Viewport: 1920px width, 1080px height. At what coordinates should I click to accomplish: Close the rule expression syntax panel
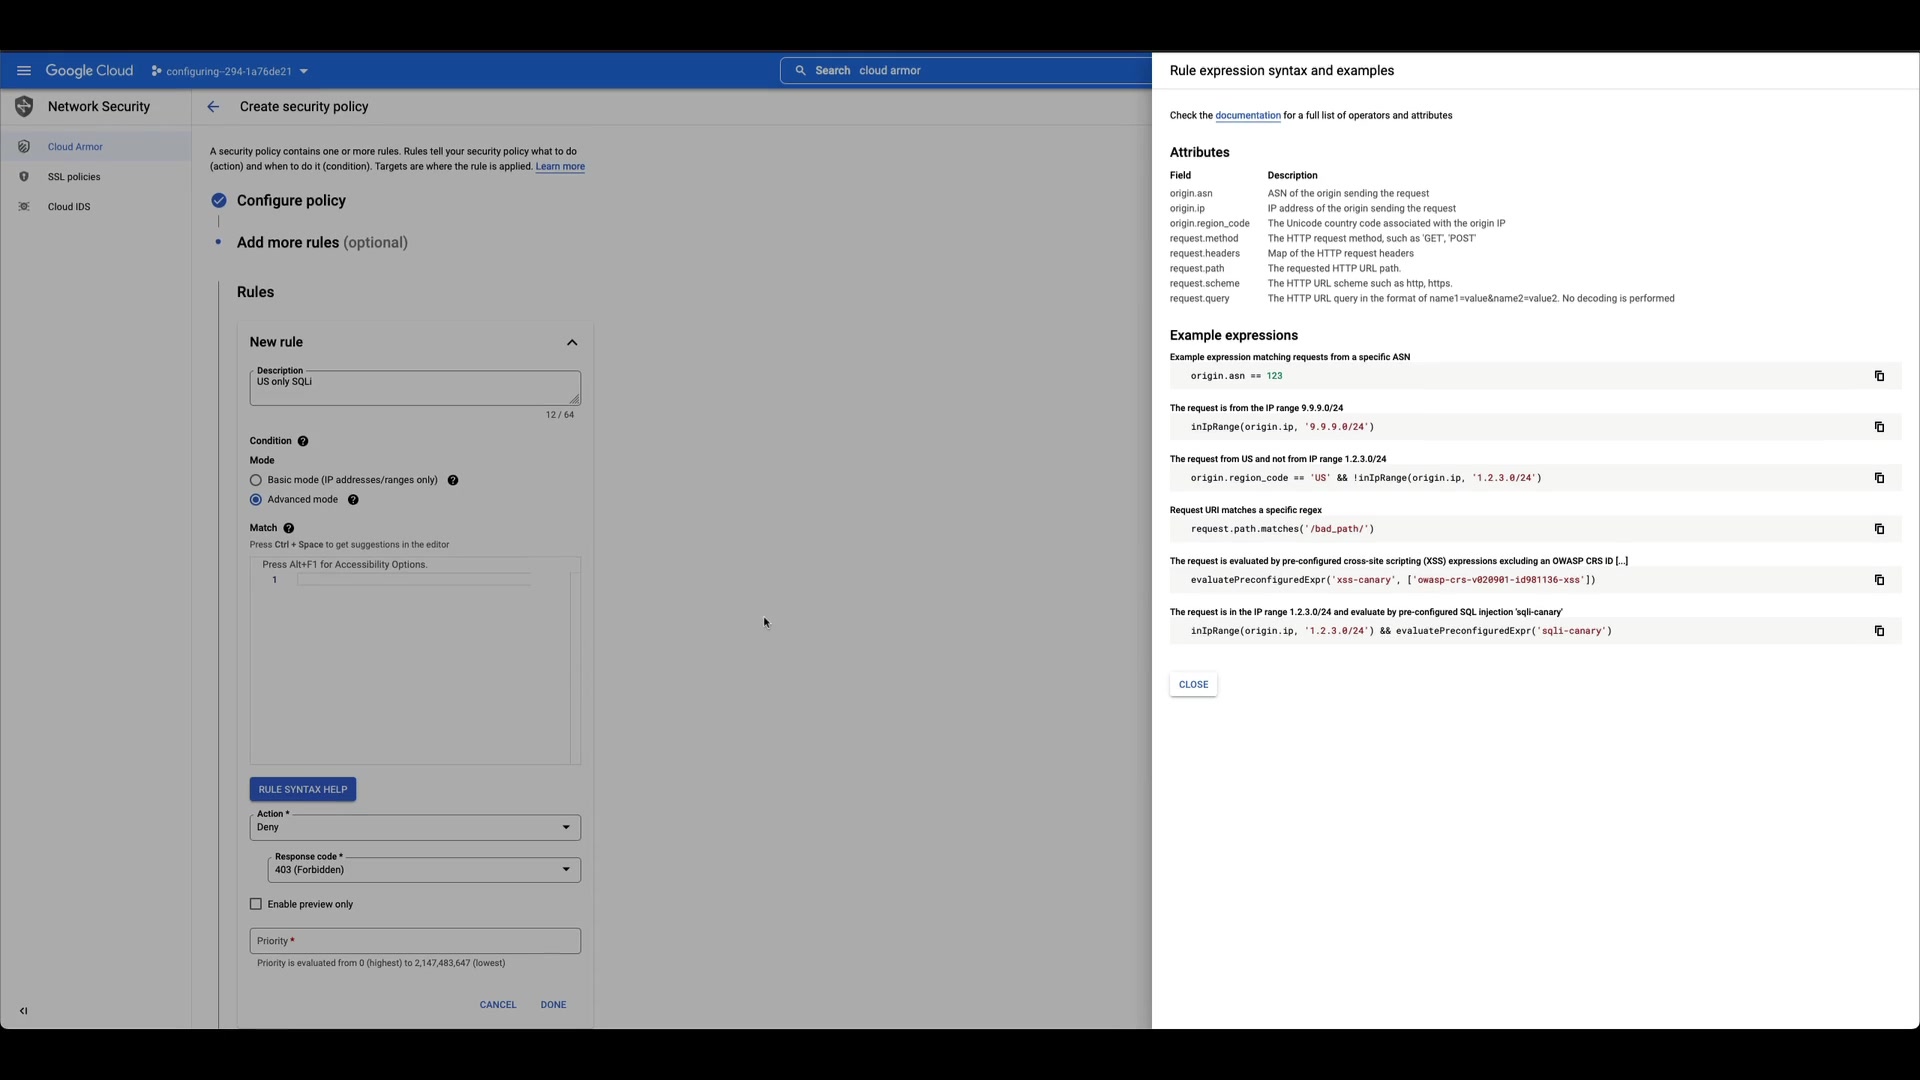(x=1193, y=685)
